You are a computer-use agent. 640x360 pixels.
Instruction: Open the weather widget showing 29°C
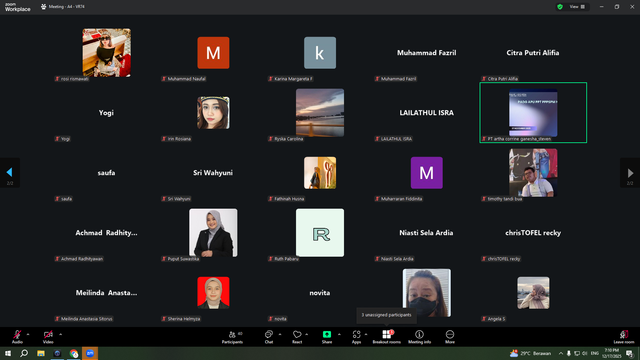530,353
